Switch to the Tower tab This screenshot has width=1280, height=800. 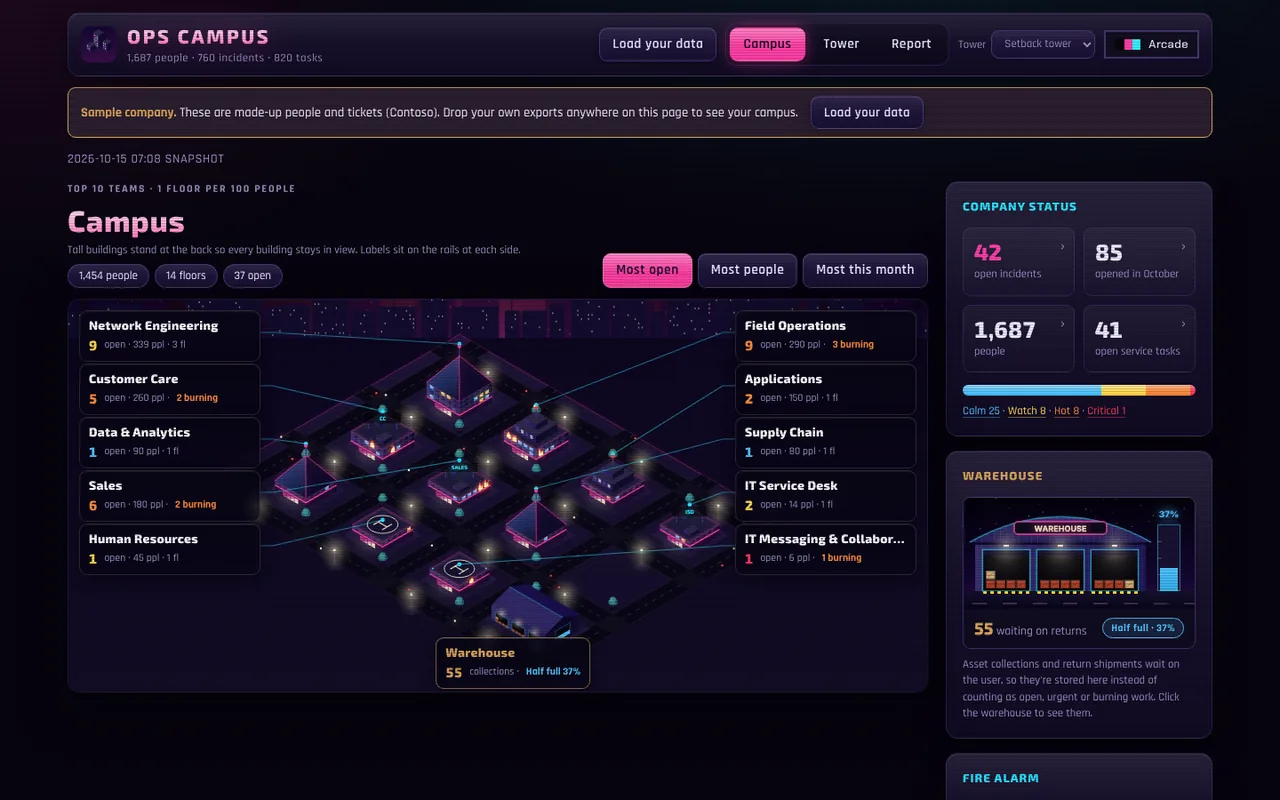pyautogui.click(x=841, y=44)
